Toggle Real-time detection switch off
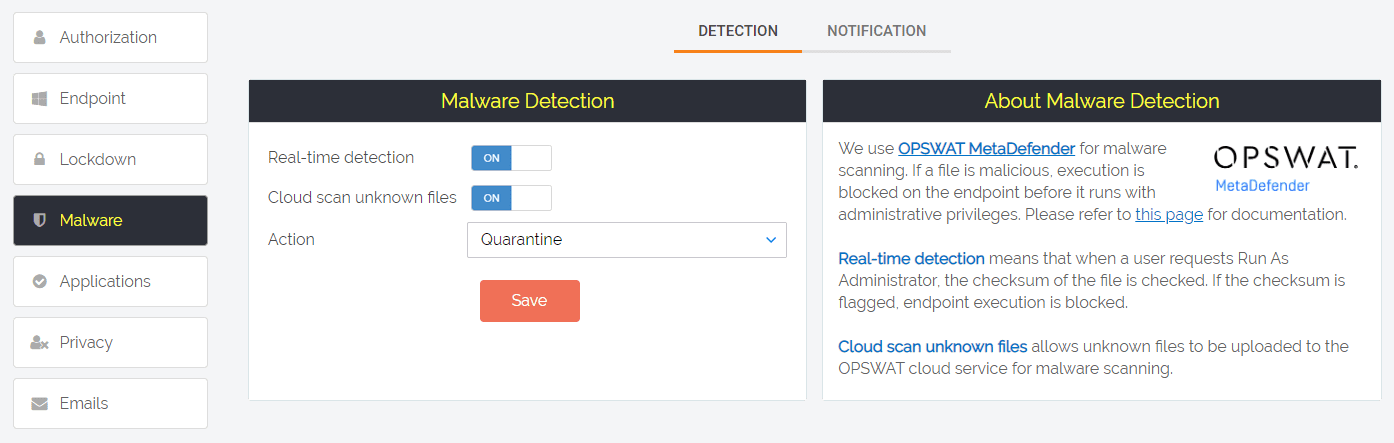Image resolution: width=1394 pixels, height=443 pixels. coord(511,158)
